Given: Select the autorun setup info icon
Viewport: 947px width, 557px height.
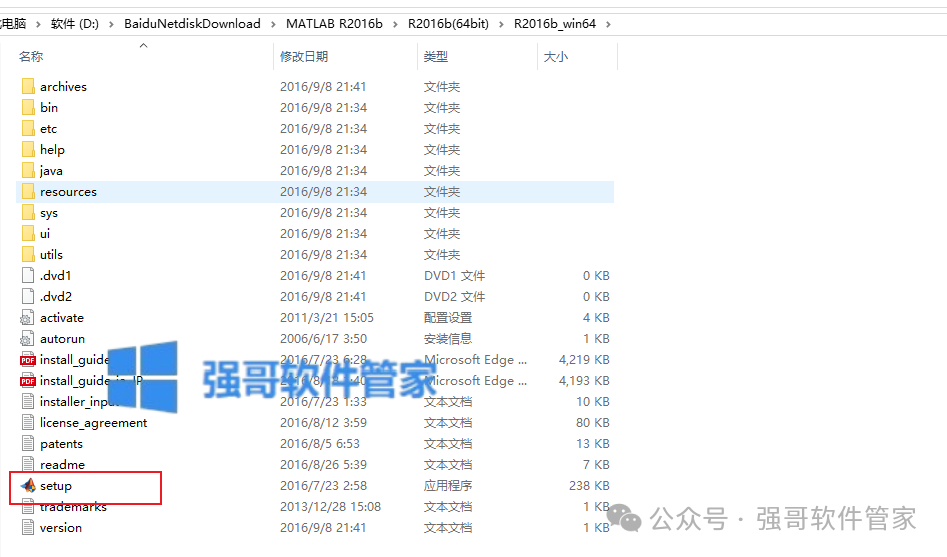Looking at the screenshot, I should (27, 338).
